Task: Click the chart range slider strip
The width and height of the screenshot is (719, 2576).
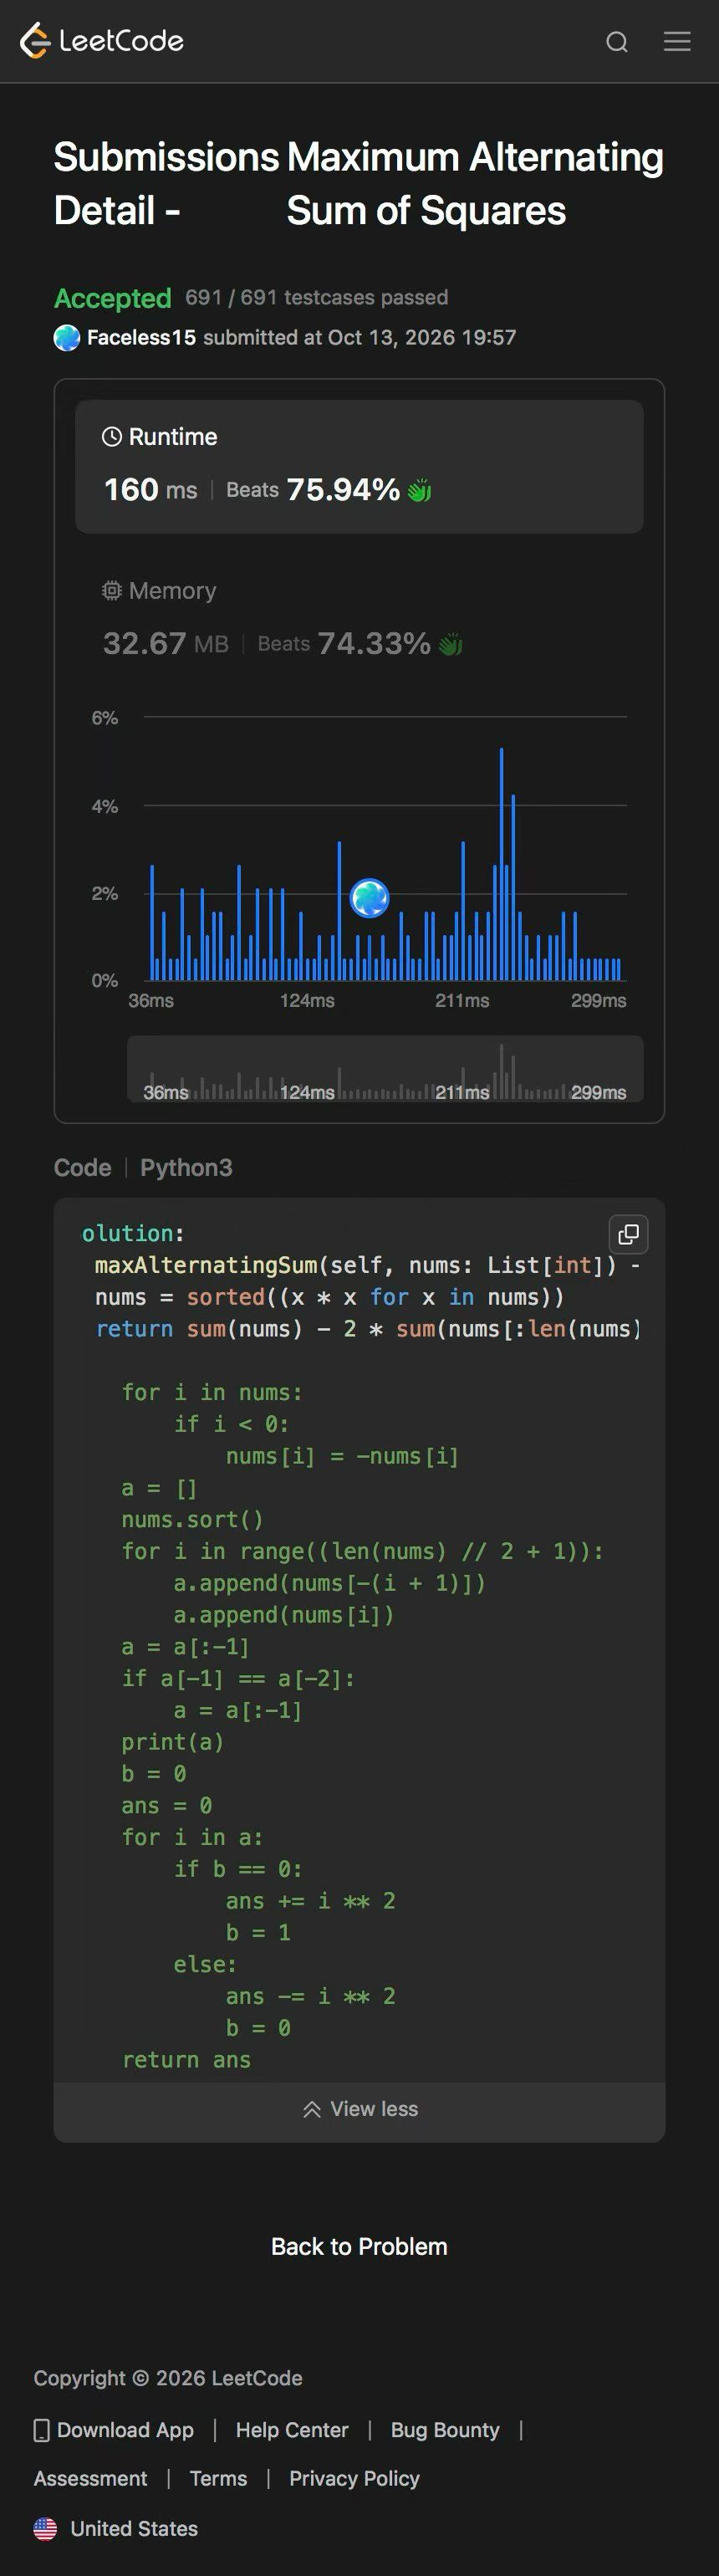Action: (x=385, y=1069)
